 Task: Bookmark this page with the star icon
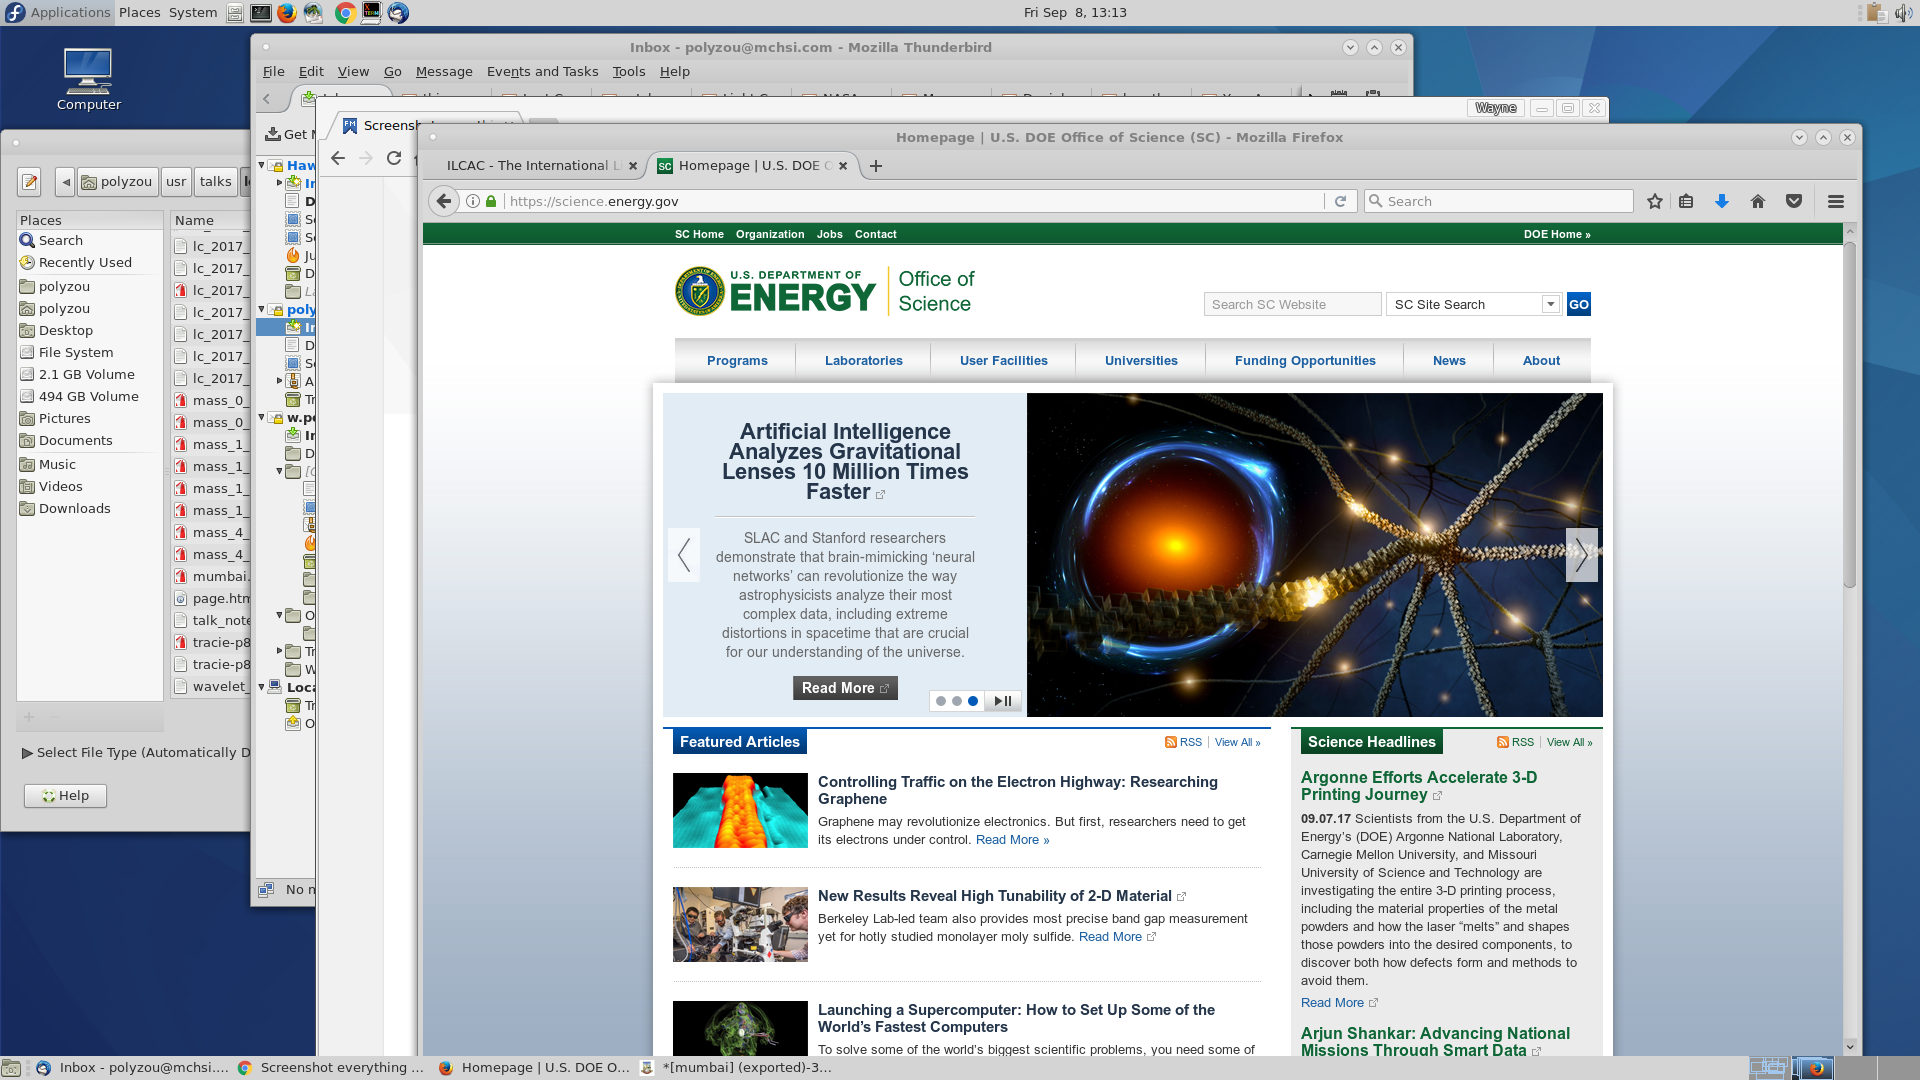pyautogui.click(x=1655, y=201)
